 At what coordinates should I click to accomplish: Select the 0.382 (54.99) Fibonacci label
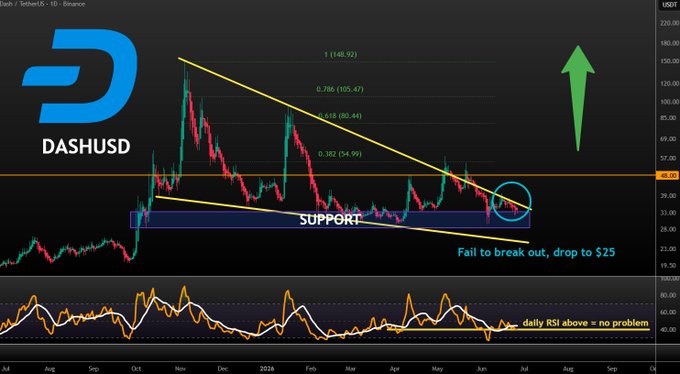pos(340,154)
